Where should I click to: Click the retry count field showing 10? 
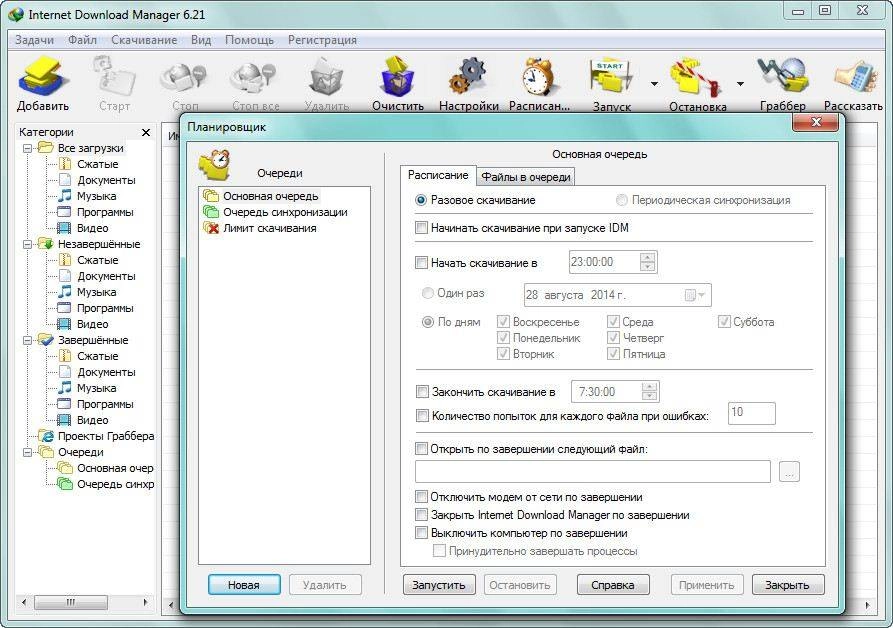pos(751,413)
